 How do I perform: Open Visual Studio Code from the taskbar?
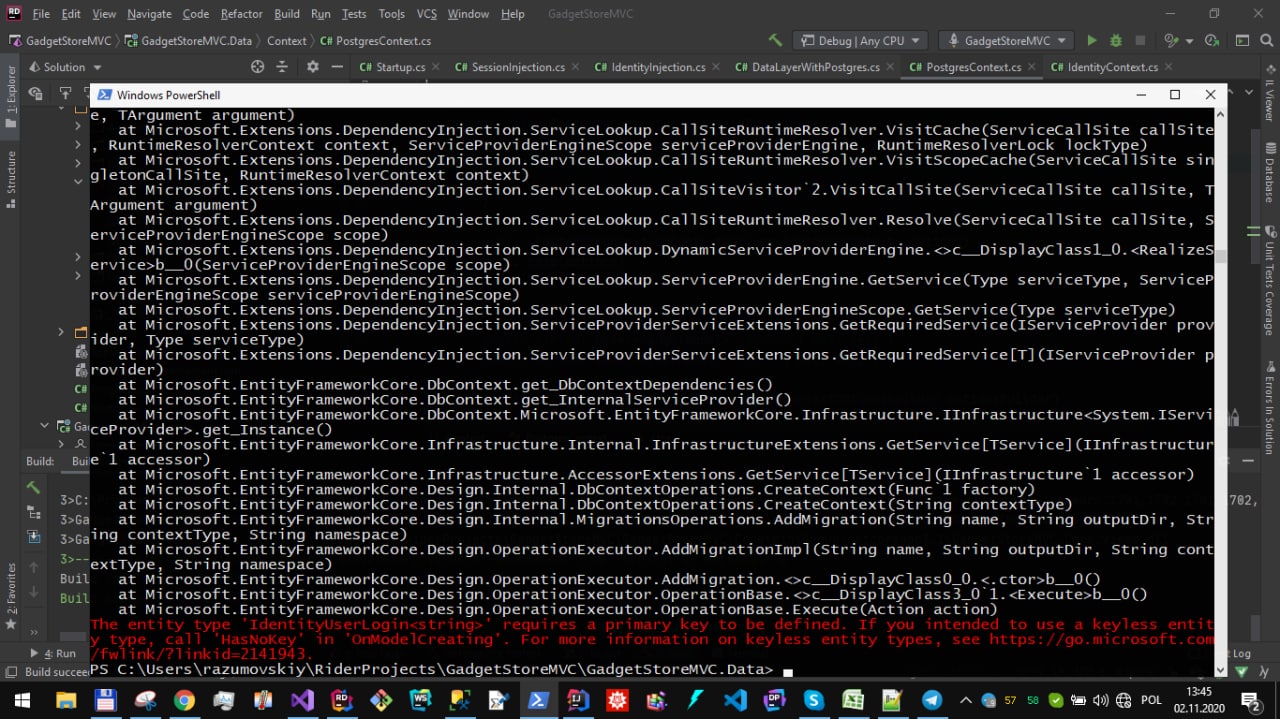point(735,700)
